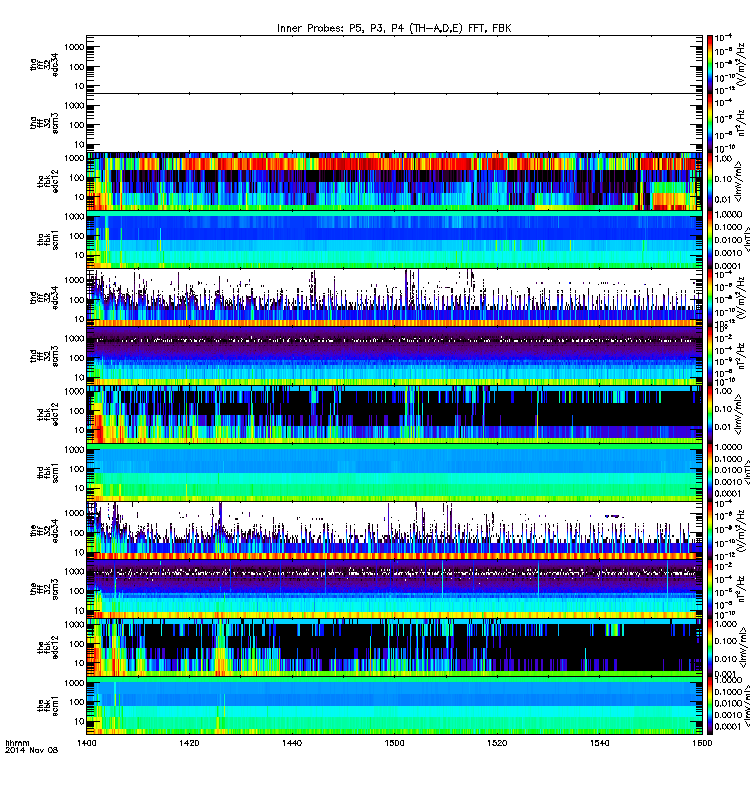Click the the fff 32 scm3 spectrogram panel

point(394,589)
